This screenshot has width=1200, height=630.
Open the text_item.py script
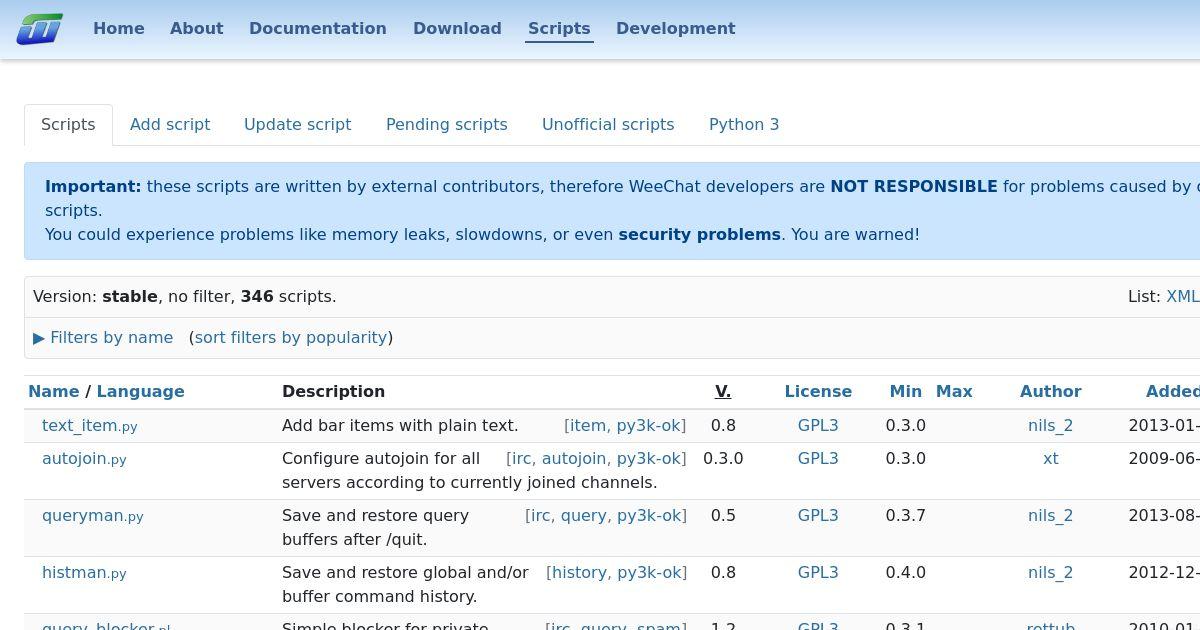tap(90, 426)
